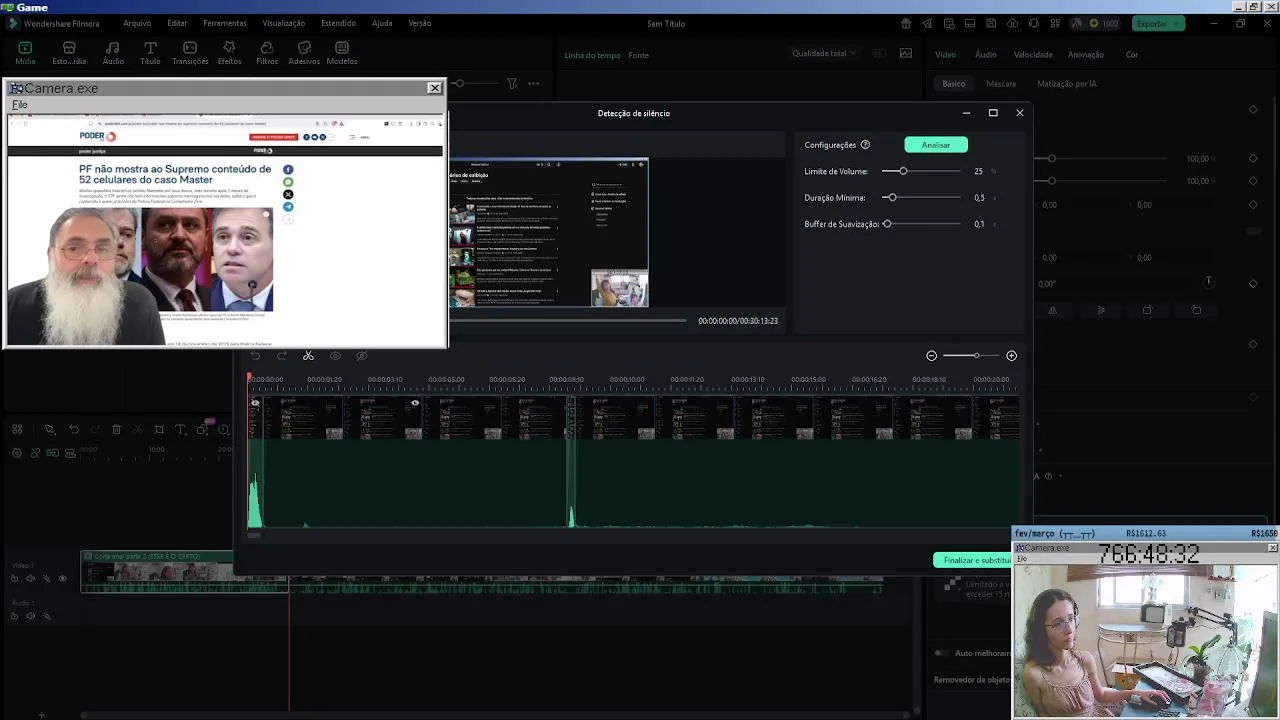The height and width of the screenshot is (720, 1280).
Task: Open the Arquivo menu
Action: (137, 23)
